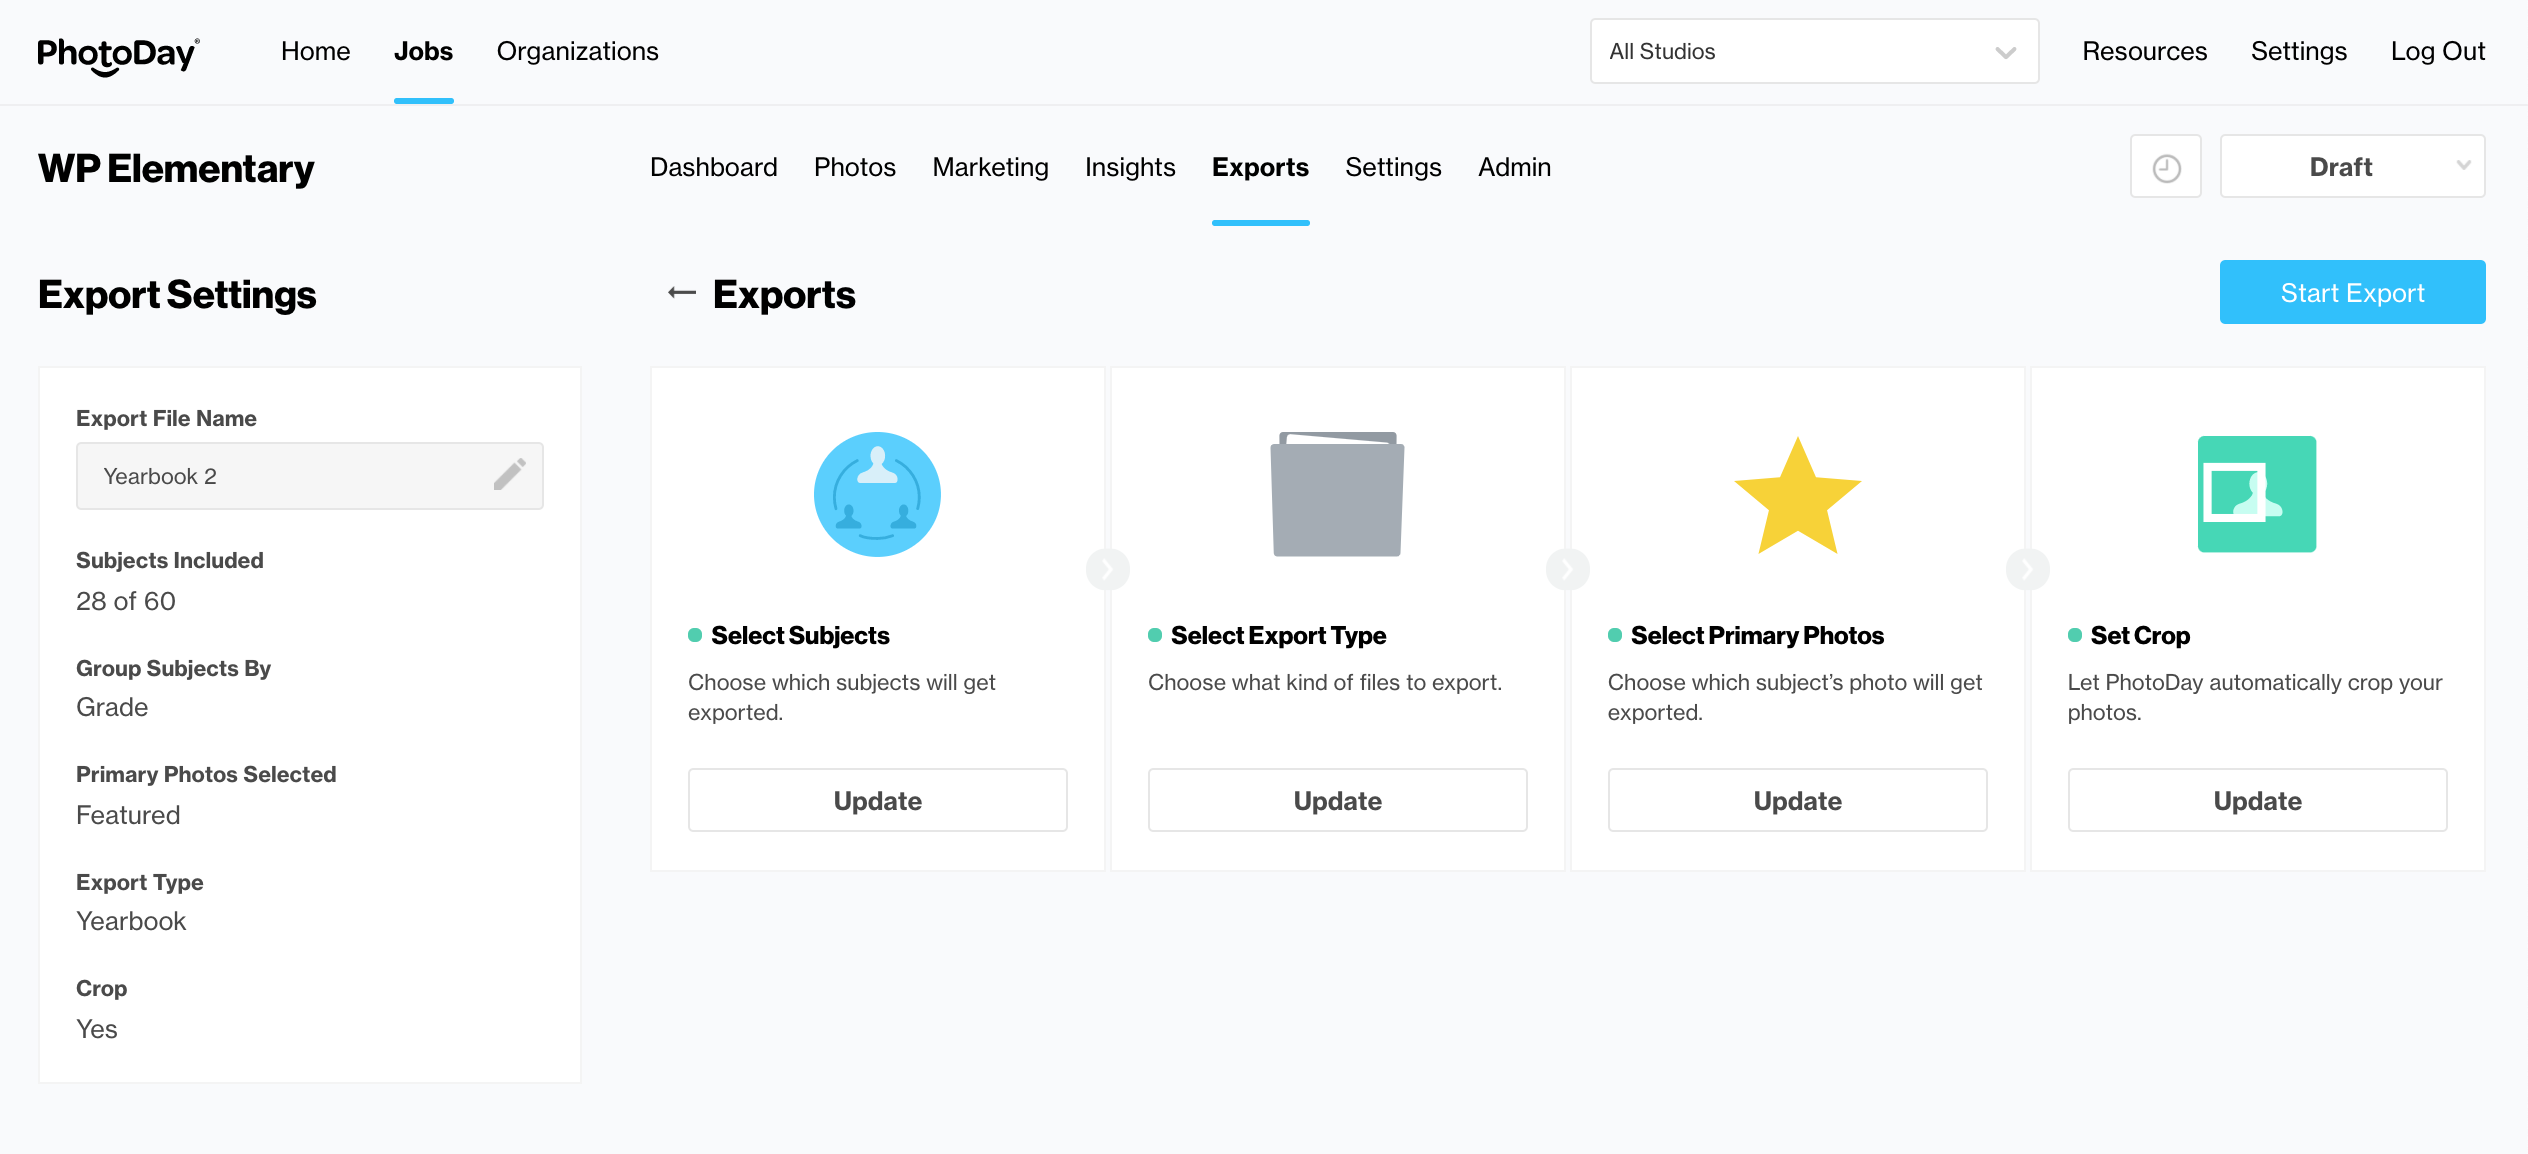The image size is (2528, 1154).
Task: Click the 'Primary Photos Selected' label
Action: click(206, 774)
